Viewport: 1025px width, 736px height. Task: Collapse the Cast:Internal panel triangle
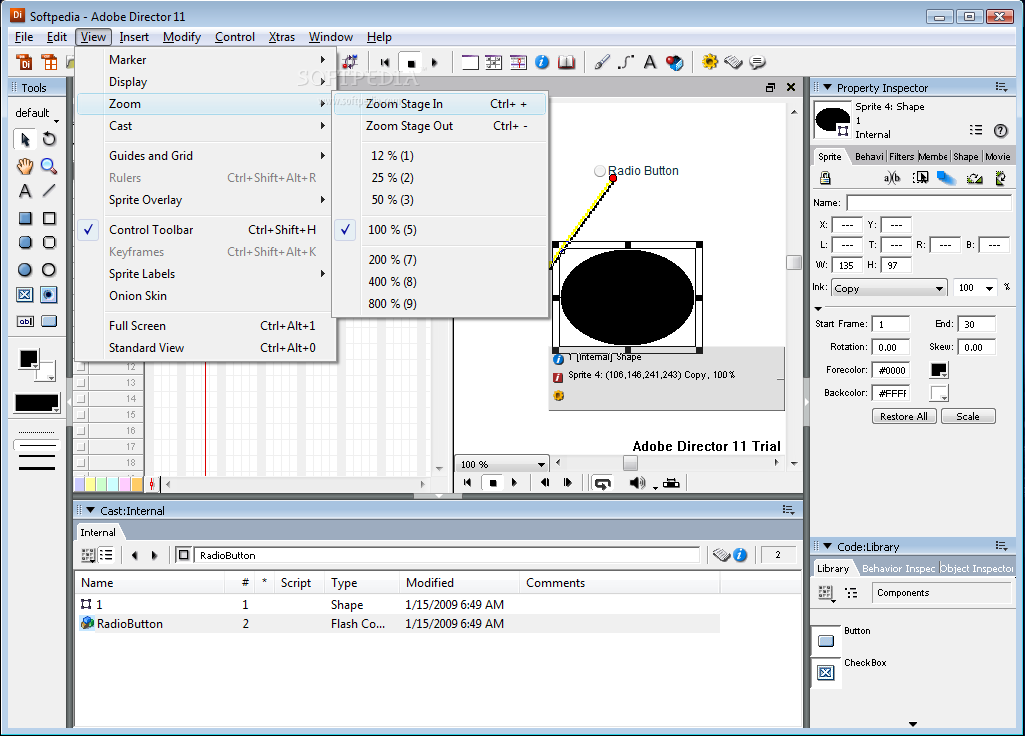coord(91,510)
